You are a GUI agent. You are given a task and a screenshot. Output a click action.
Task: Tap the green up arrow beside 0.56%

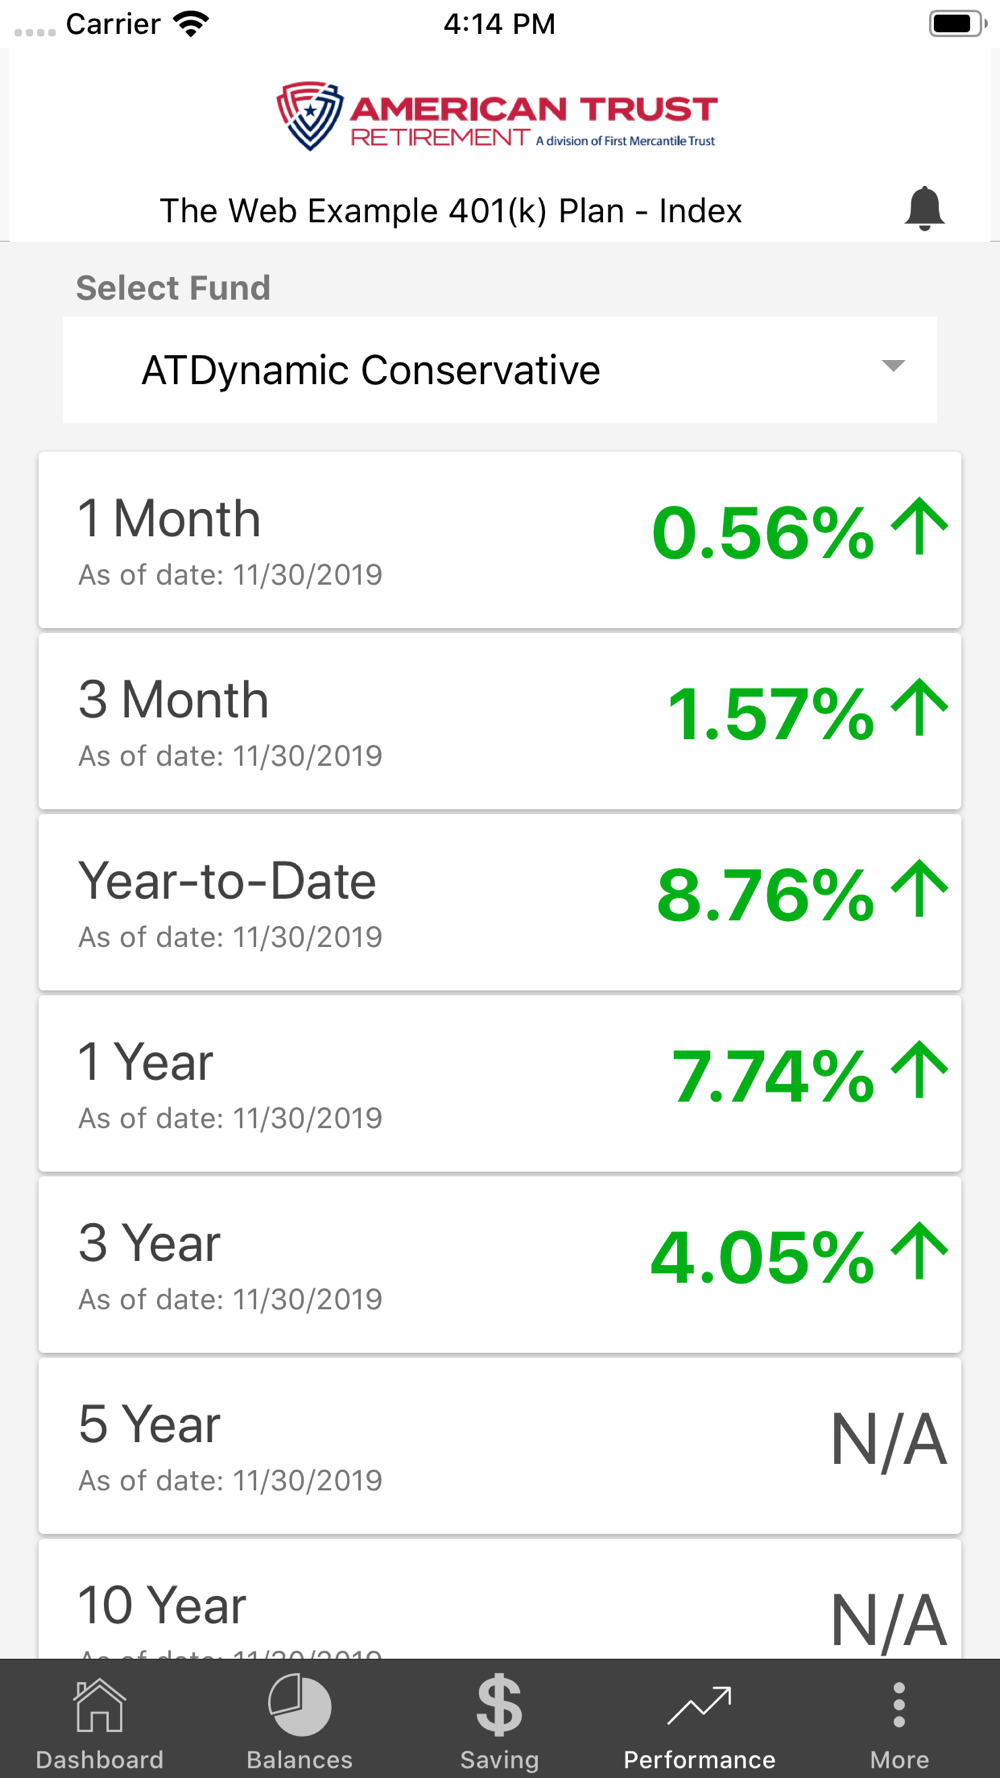pos(919,528)
